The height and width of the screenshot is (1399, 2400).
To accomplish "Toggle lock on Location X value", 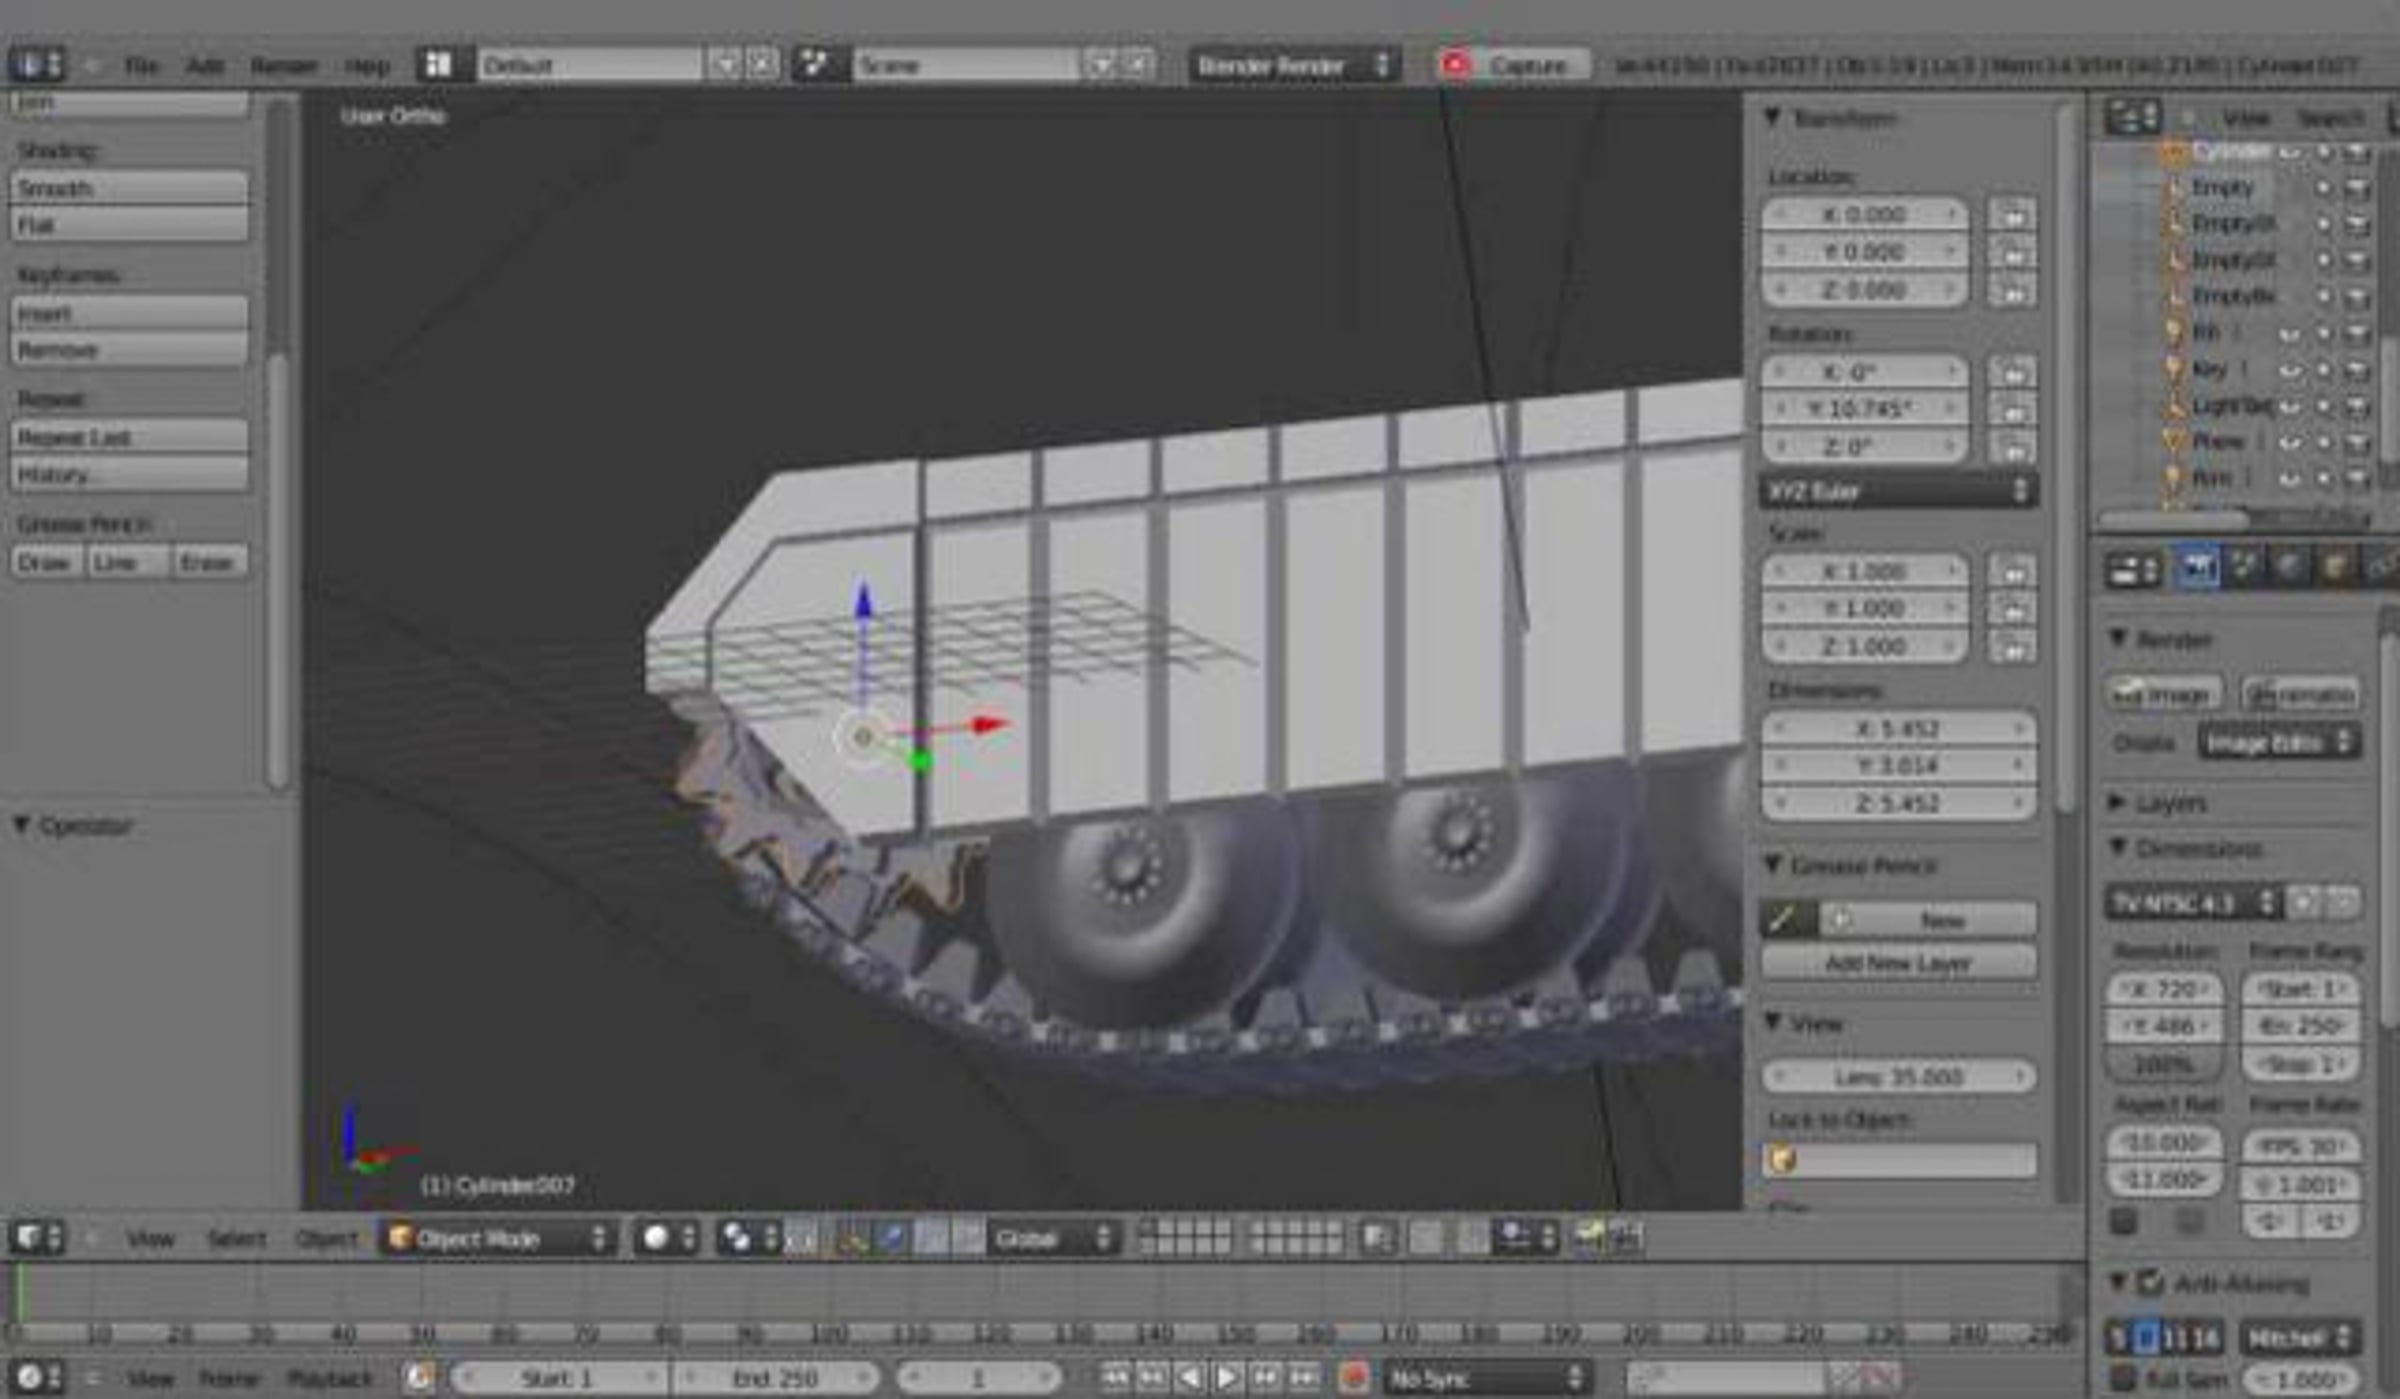I will tap(2012, 215).
